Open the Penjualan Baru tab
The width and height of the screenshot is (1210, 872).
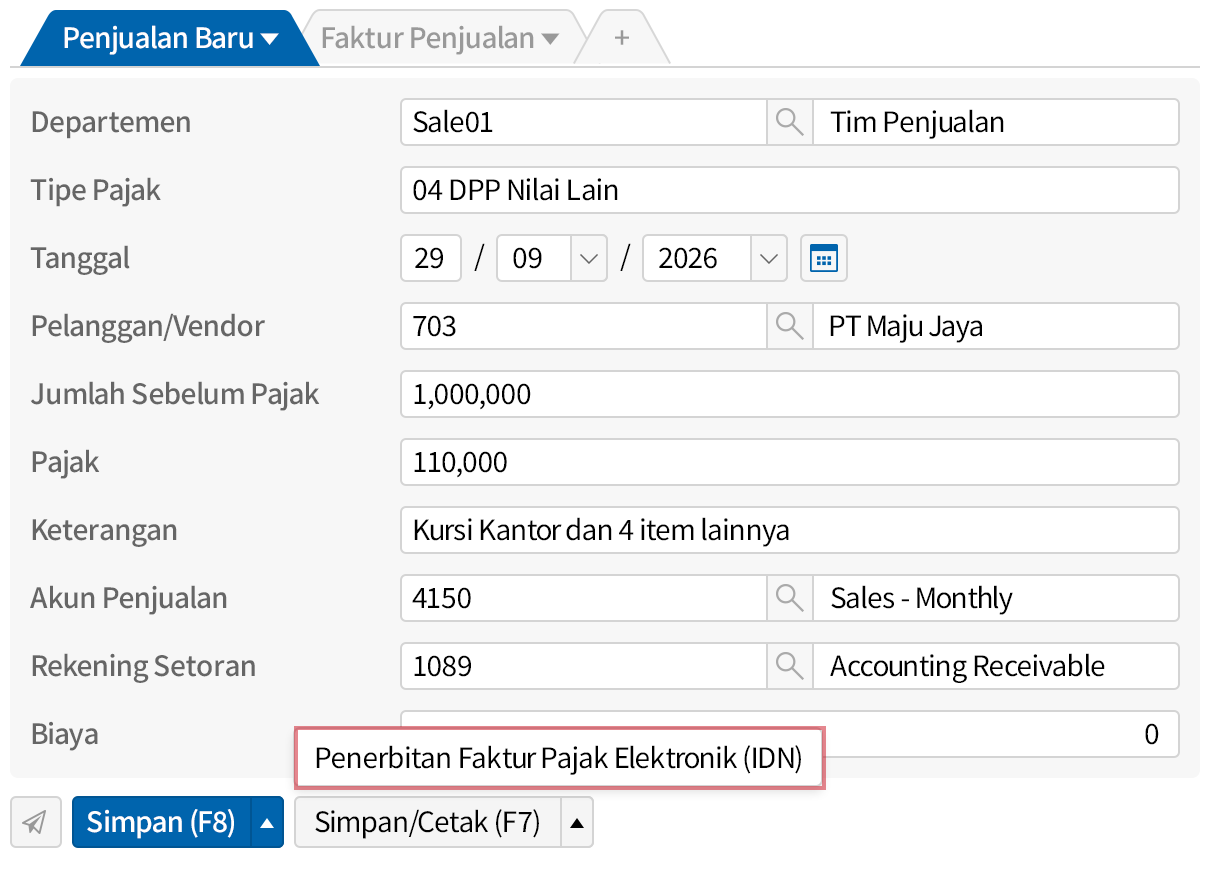click(x=170, y=38)
